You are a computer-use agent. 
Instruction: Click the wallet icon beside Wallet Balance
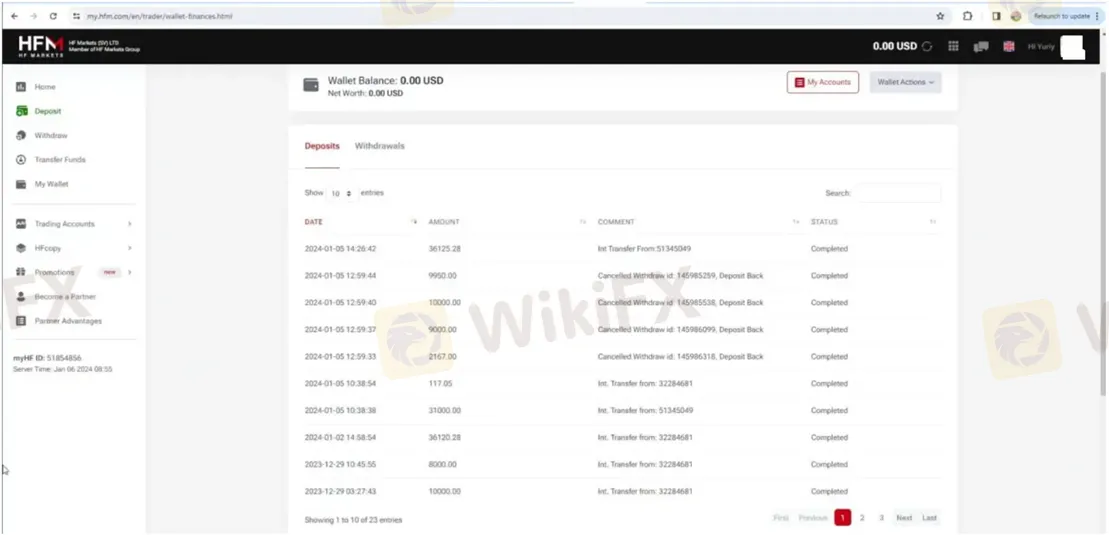(311, 85)
